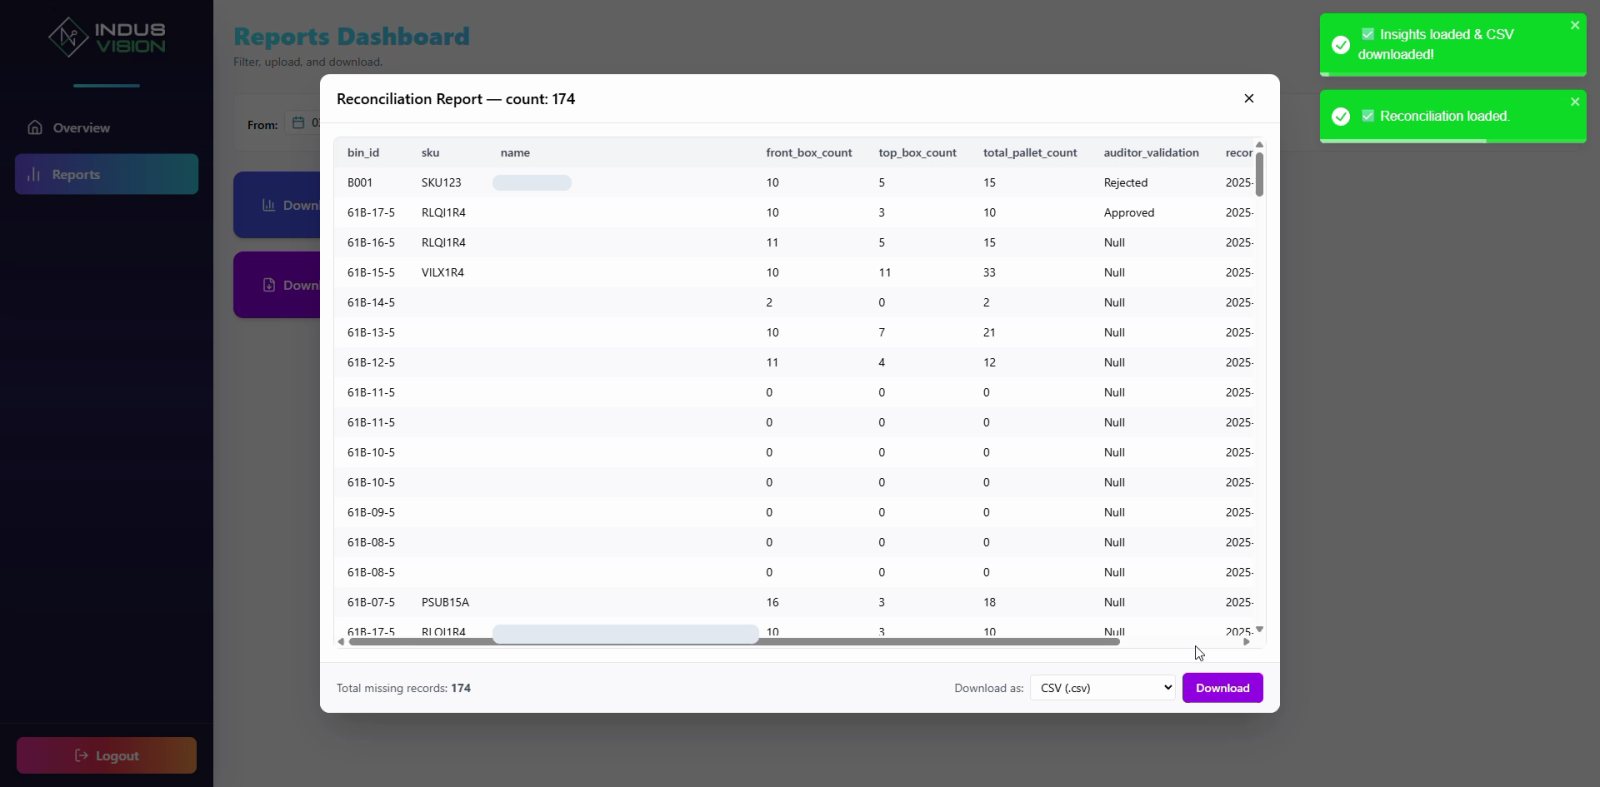Viewport: 1600px width, 787px height.
Task: Click the VILX1R4 sku cell
Action: click(x=442, y=273)
